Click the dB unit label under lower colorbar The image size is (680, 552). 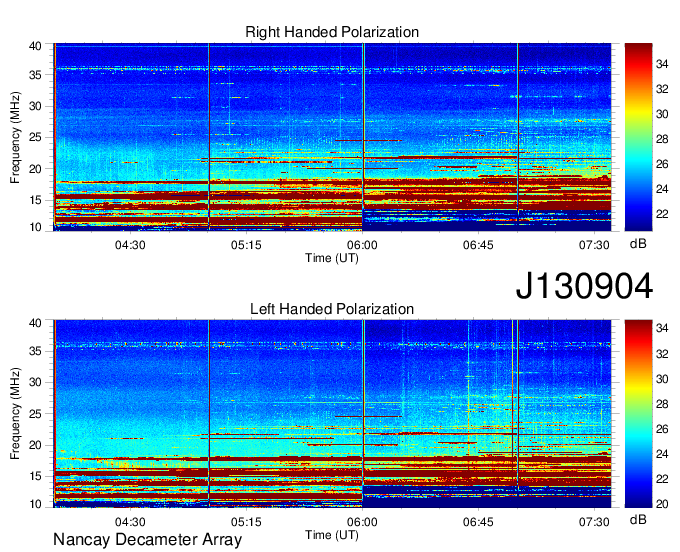(x=638, y=519)
